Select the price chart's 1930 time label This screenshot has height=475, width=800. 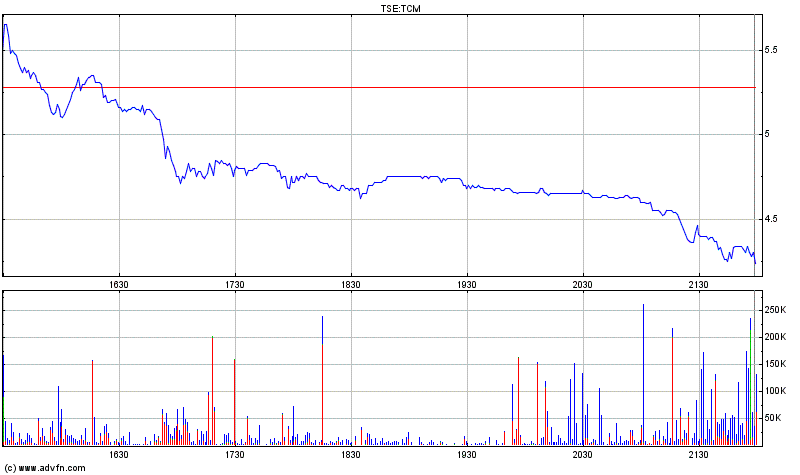[467, 284]
